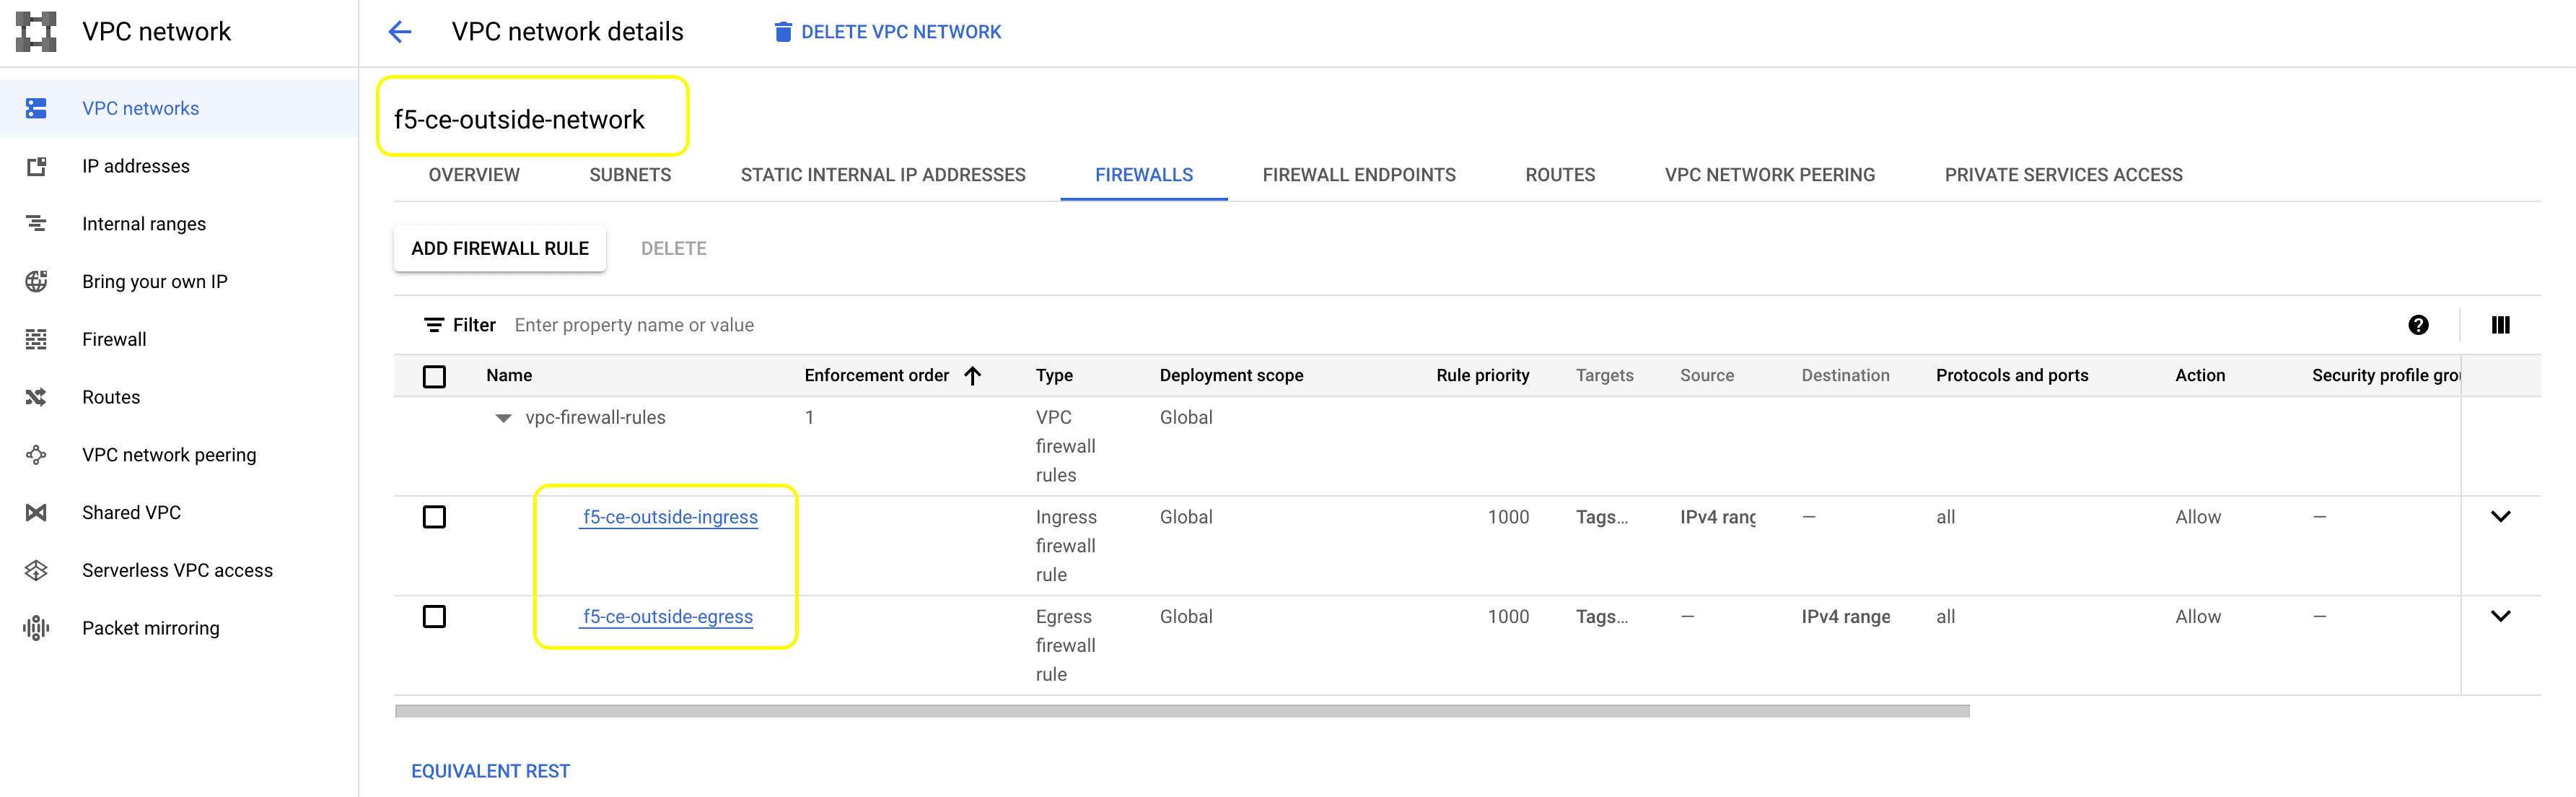Switch to the Subnets tab
Image resolution: width=2576 pixels, height=797 pixels.
(630, 175)
